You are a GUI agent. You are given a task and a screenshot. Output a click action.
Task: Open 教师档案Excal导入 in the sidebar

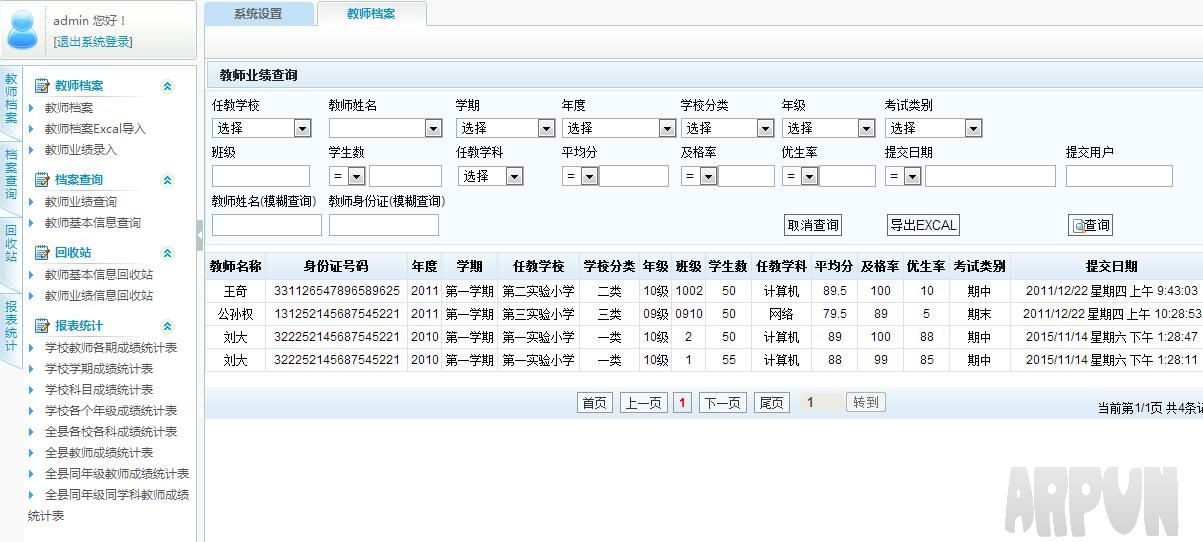click(x=95, y=128)
